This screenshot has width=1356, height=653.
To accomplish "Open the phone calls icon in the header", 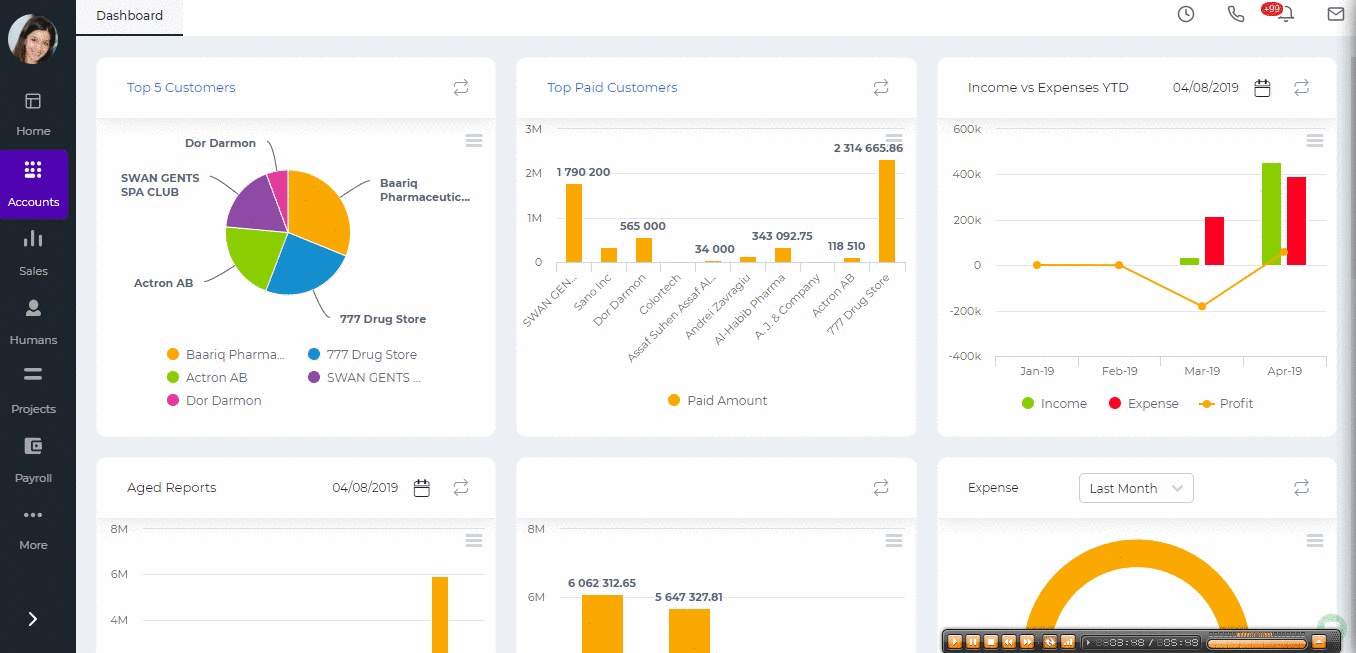I will point(1236,14).
